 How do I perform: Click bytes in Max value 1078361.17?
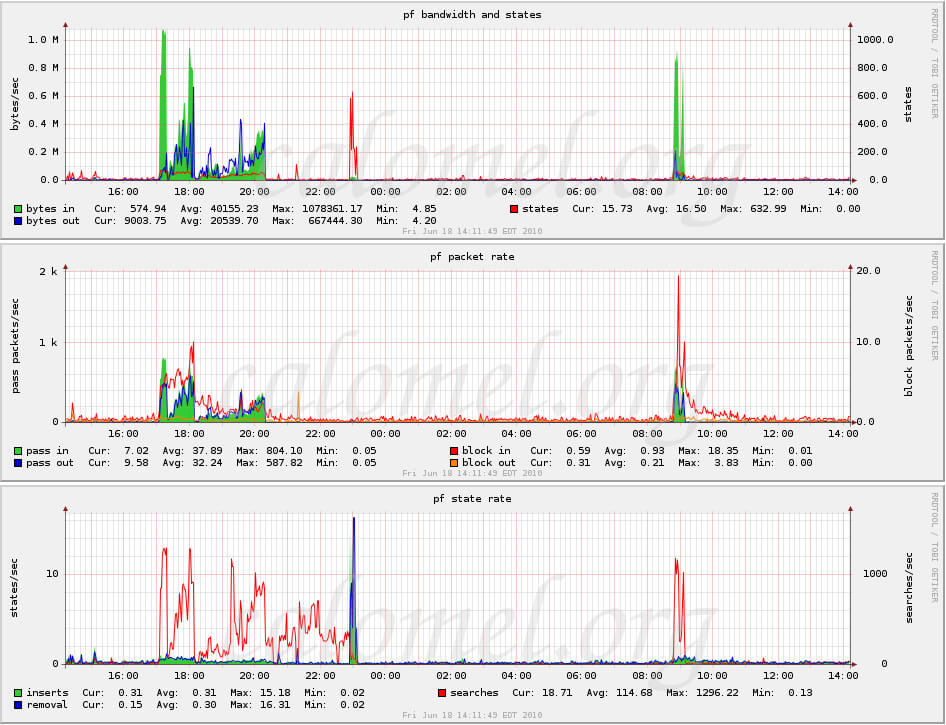332,209
